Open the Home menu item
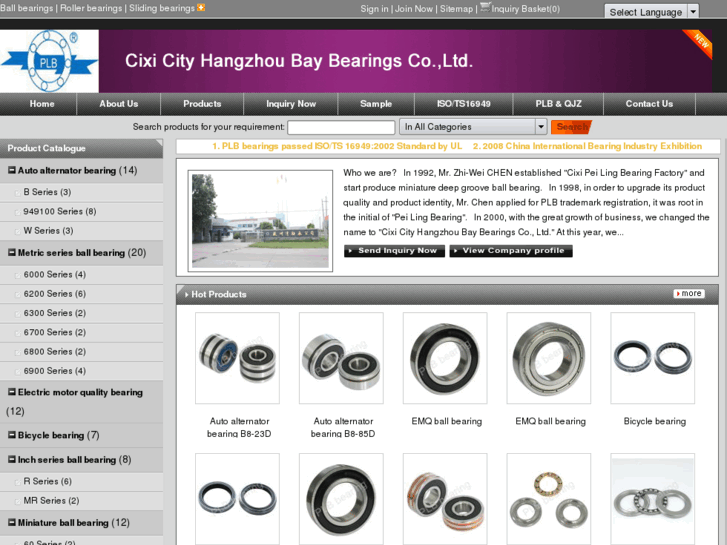The height and width of the screenshot is (545, 727). 42,104
